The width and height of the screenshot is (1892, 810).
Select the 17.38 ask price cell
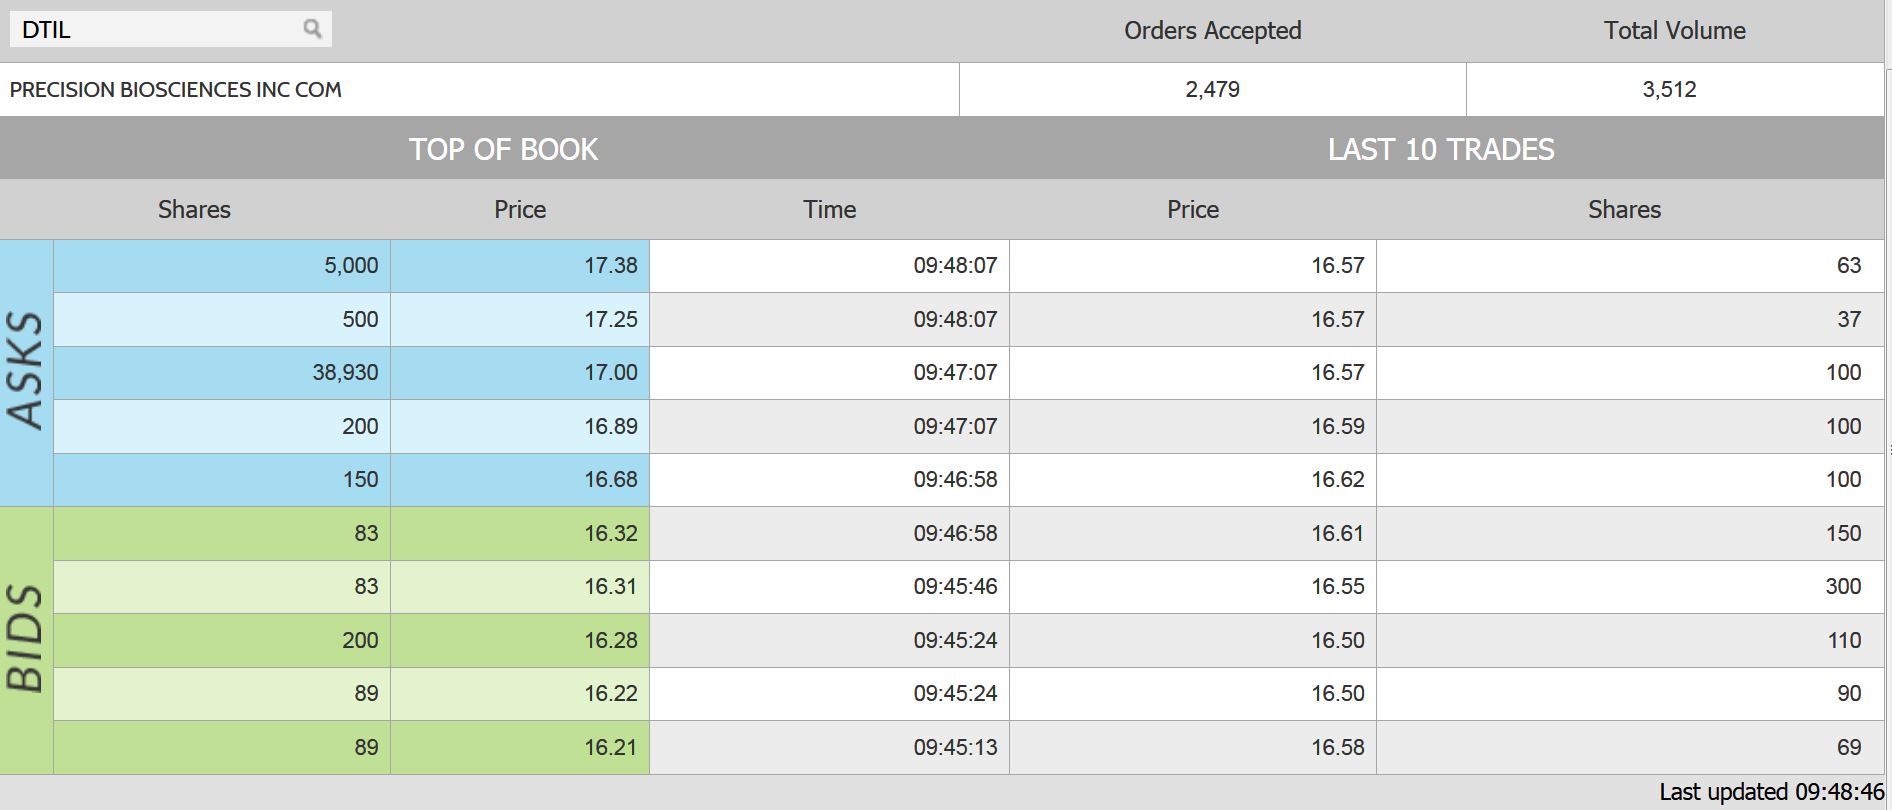point(520,266)
